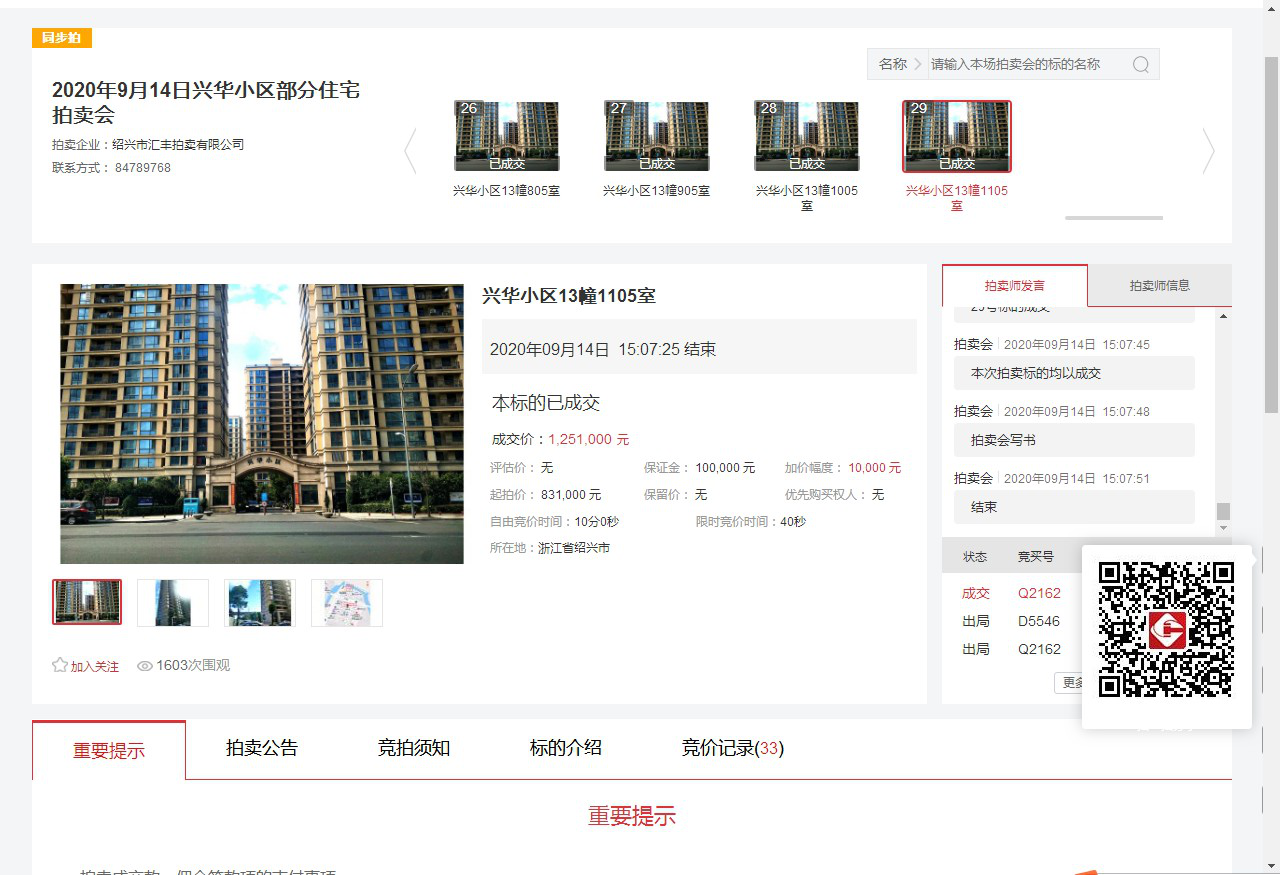Click the carousel horizontal scrollbar indicator
The height and width of the screenshot is (875, 1280).
[x=1114, y=217]
